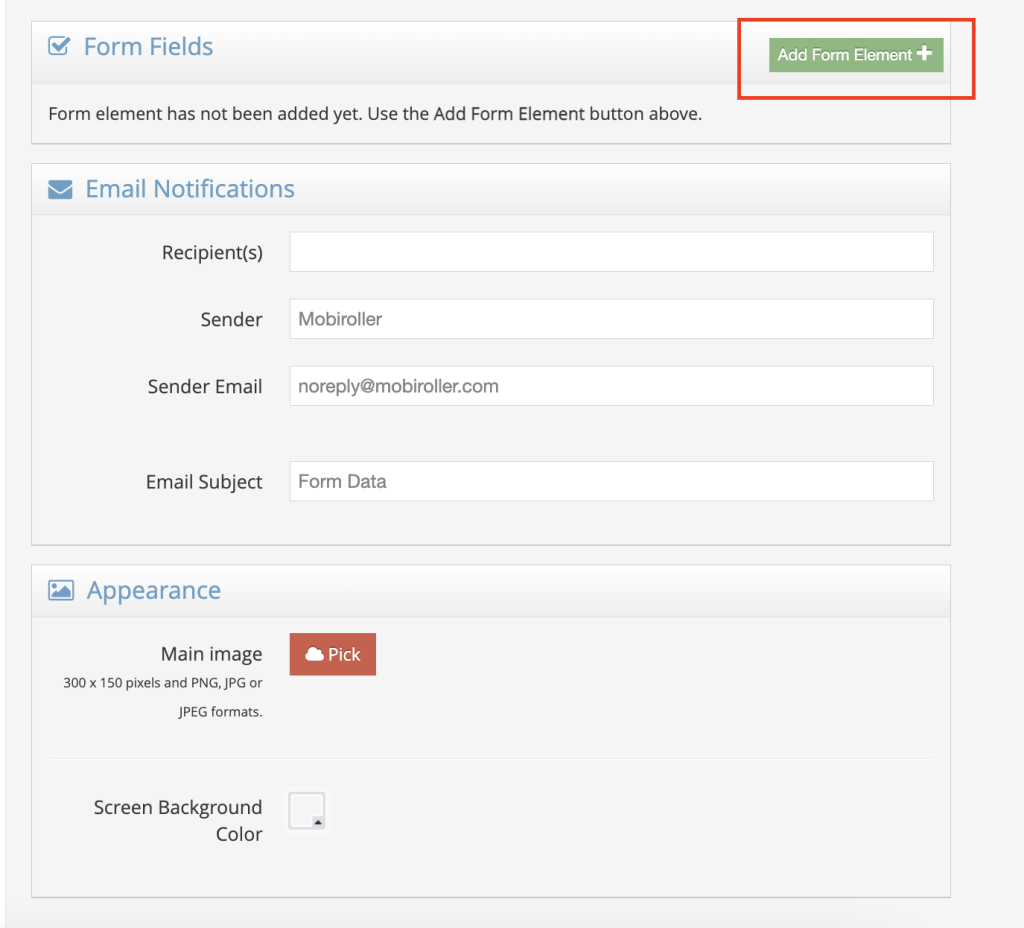This screenshot has height=928, width=1024.
Task: Click the cloud icon inside the Pick button
Action: point(314,654)
